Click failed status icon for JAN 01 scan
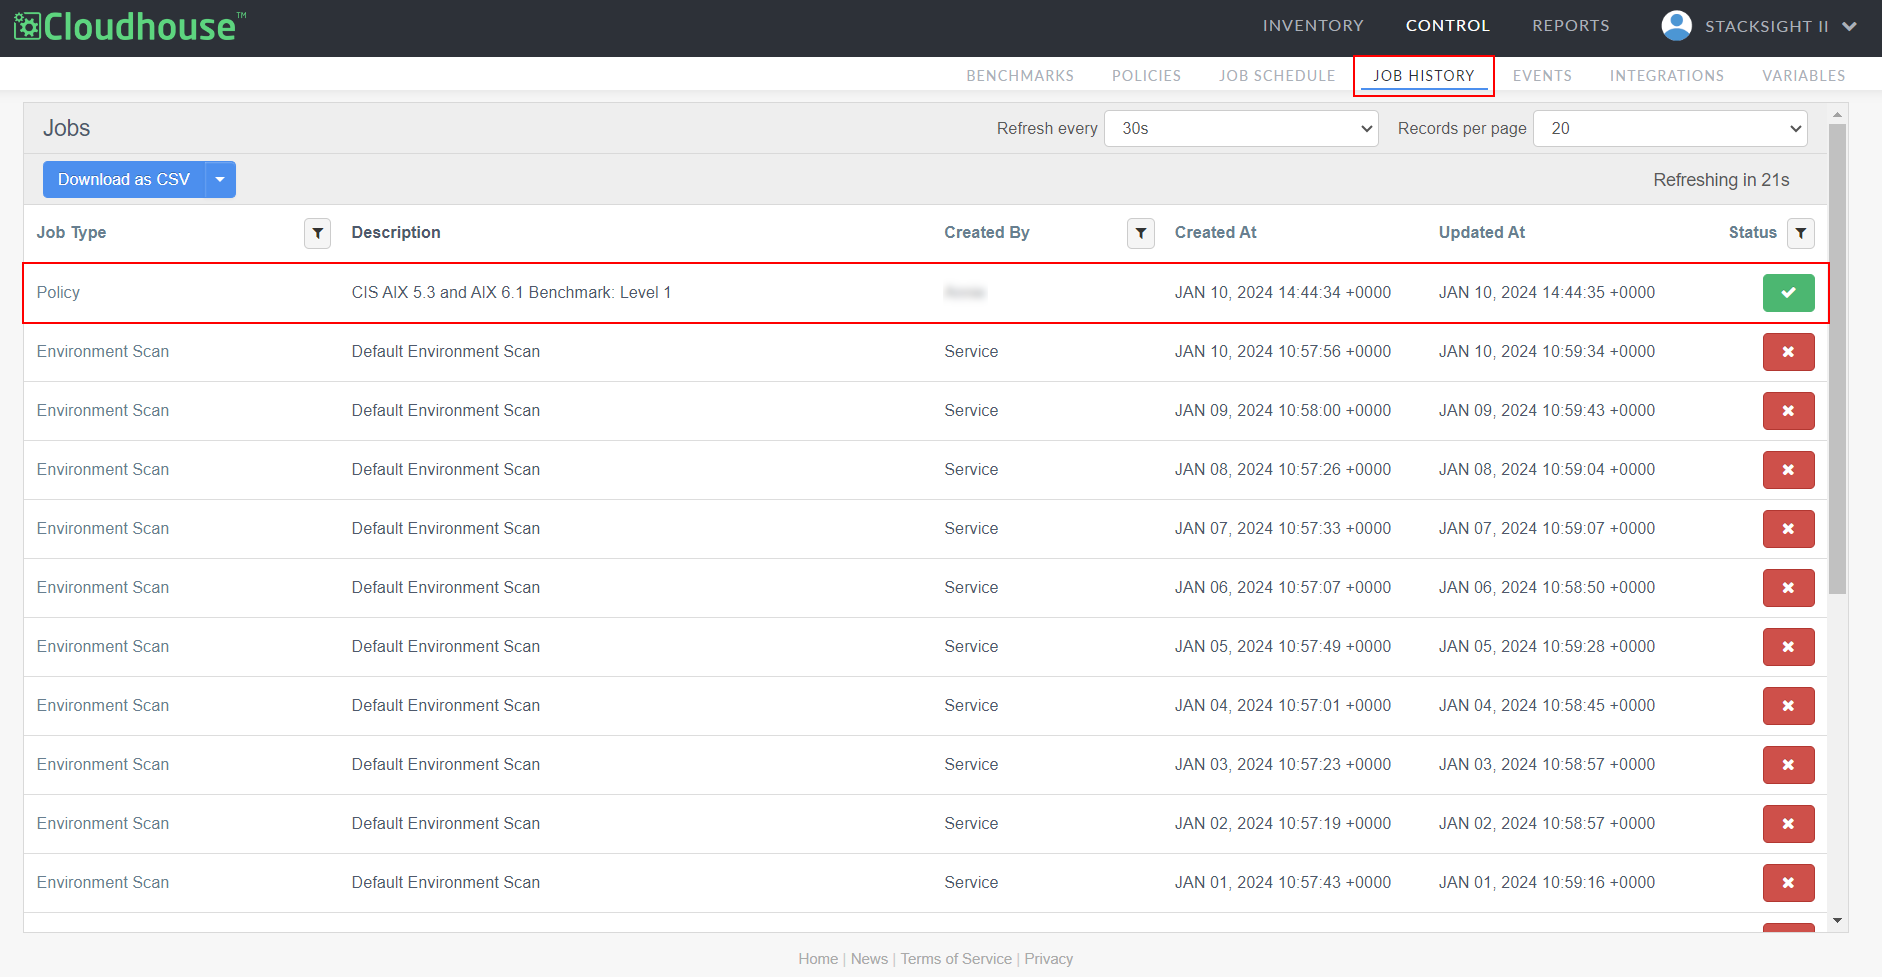Viewport: 1882px width, 977px height. coord(1788,883)
